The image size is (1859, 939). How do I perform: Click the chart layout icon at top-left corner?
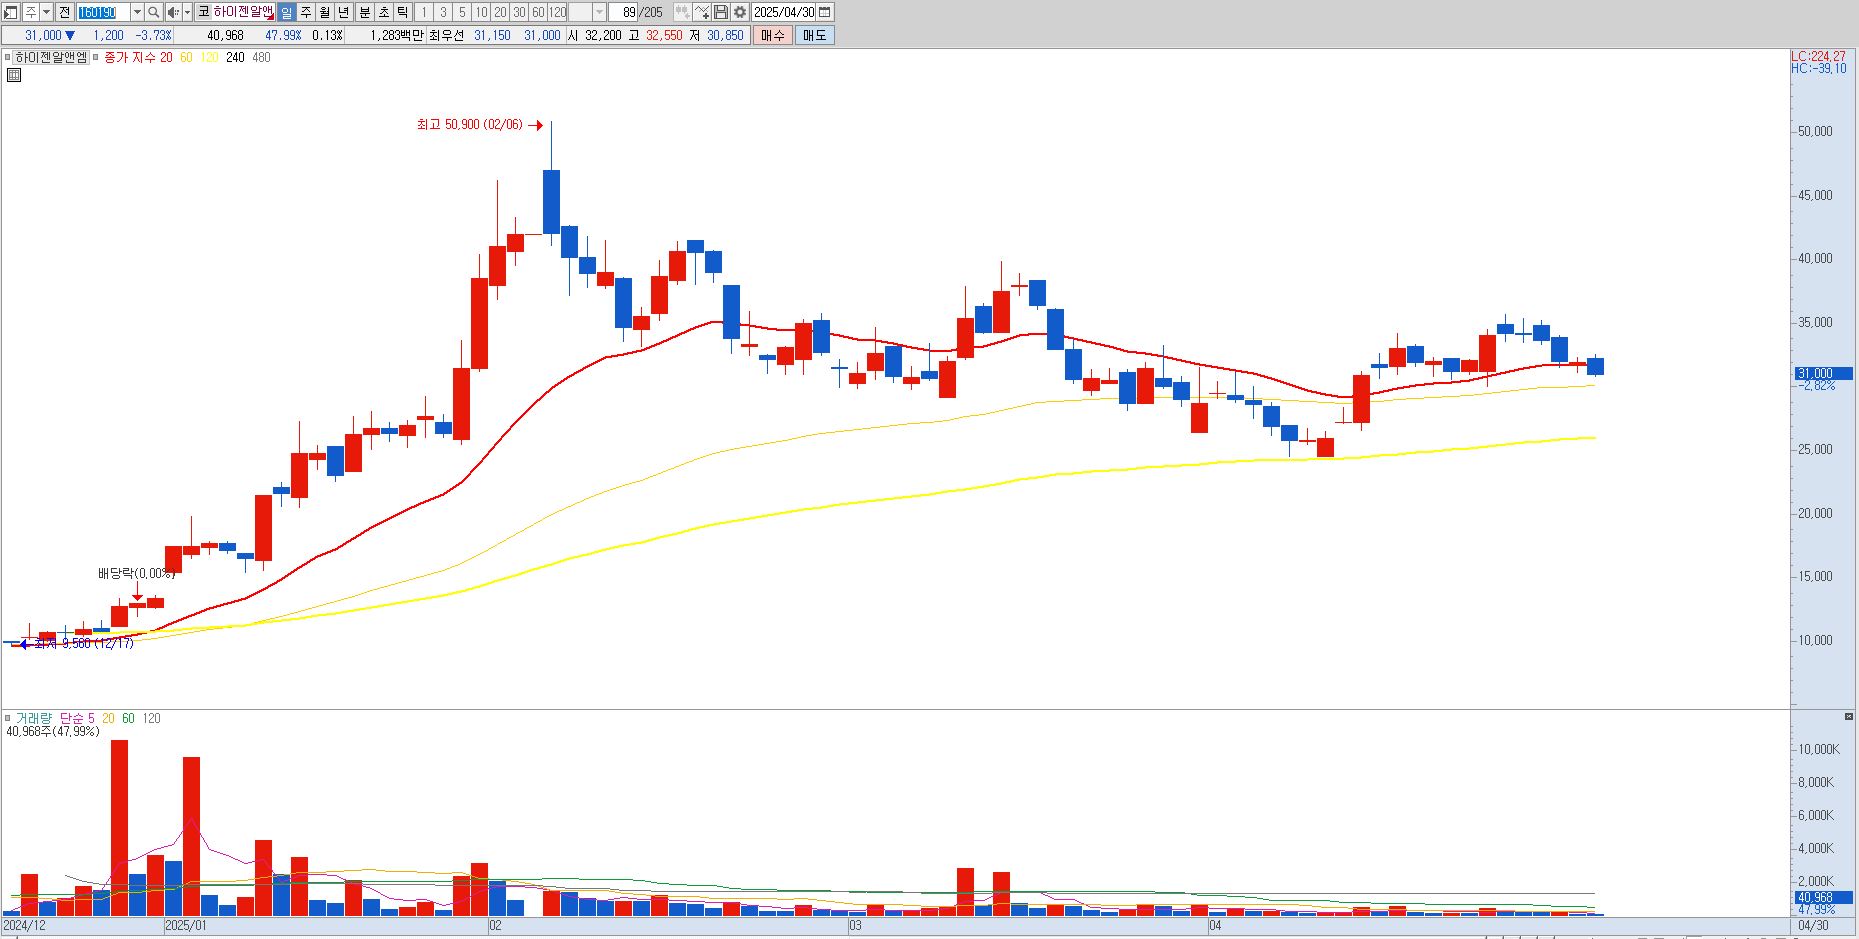click(11, 12)
